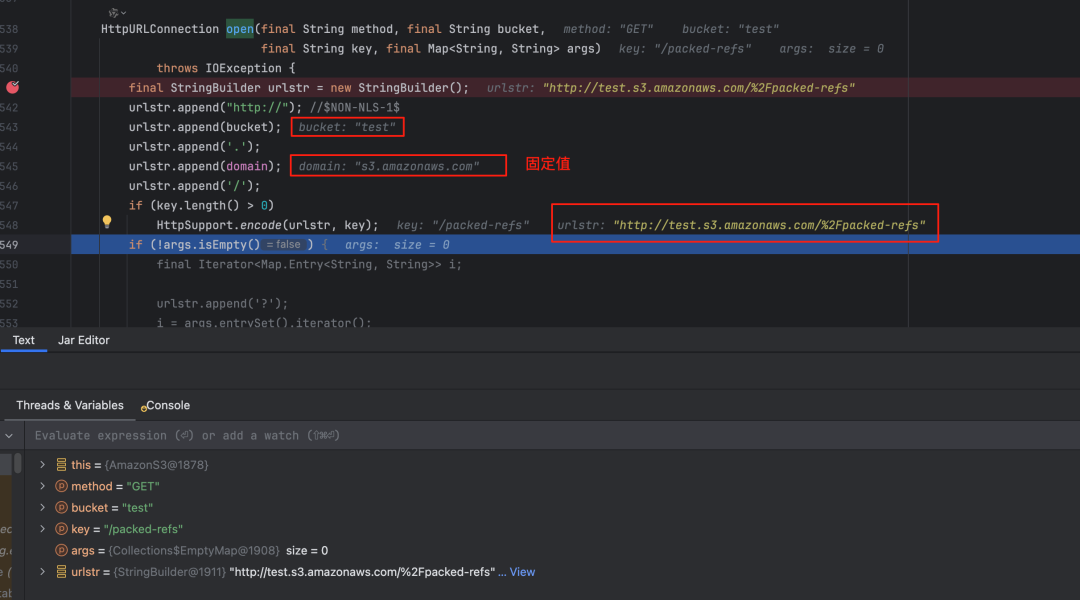1080x600 pixels.
Task: Click the variables panel scrollbar thumb
Action: click(x=17, y=462)
